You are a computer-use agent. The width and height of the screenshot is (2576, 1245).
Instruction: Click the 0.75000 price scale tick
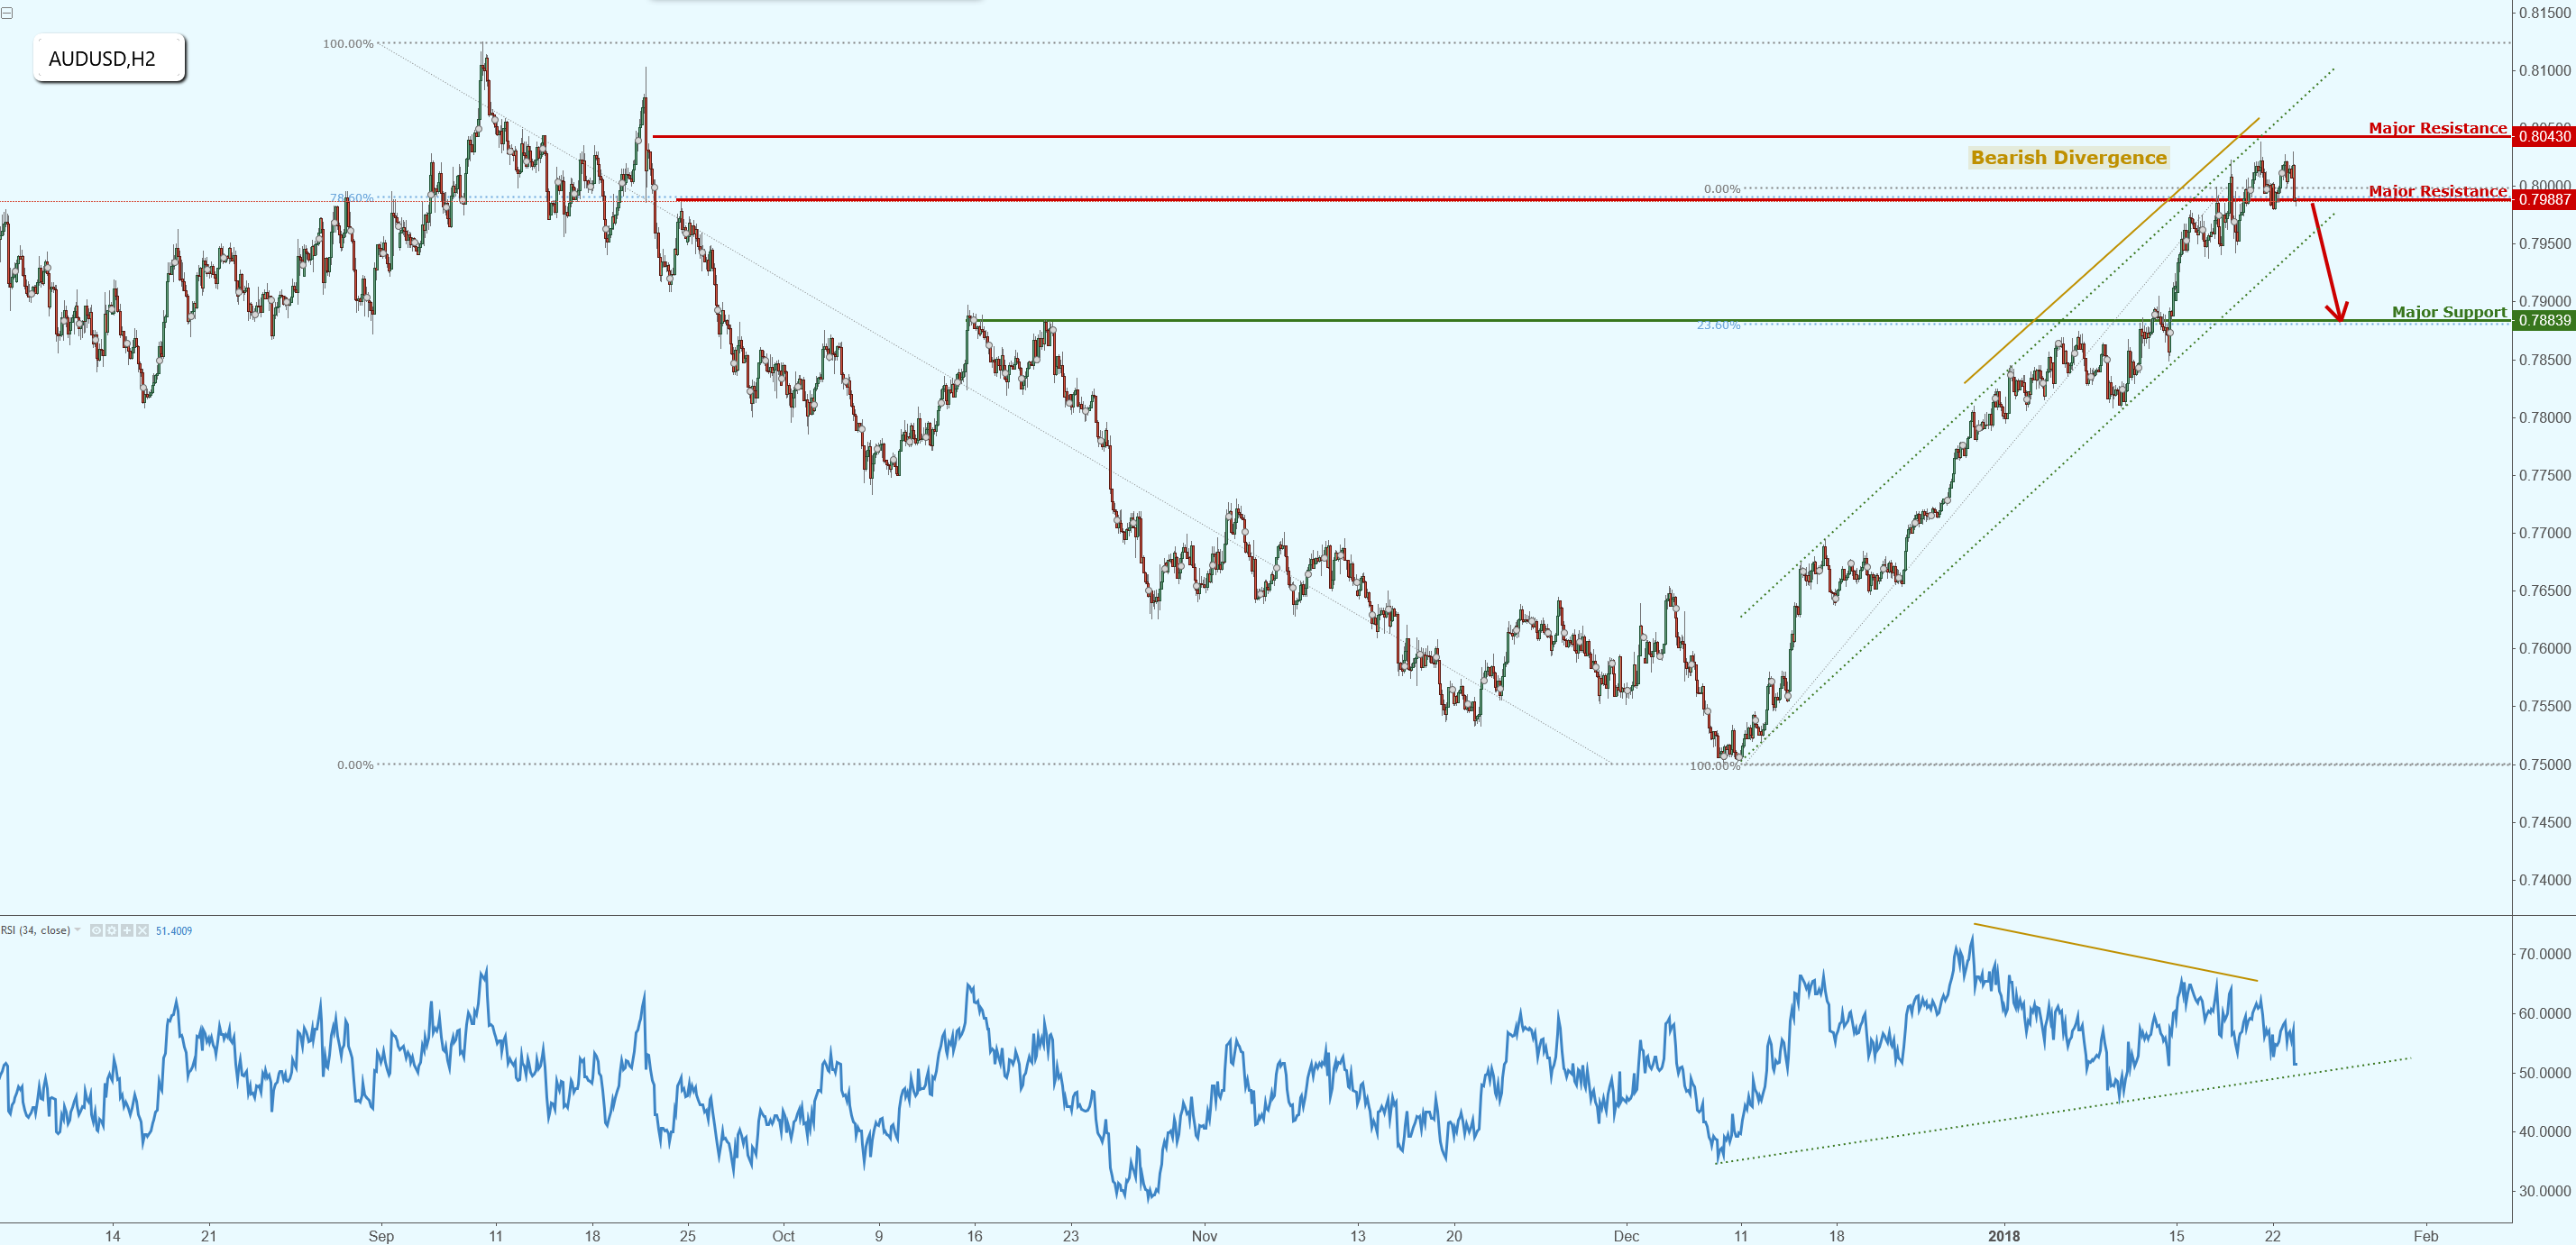2544,765
